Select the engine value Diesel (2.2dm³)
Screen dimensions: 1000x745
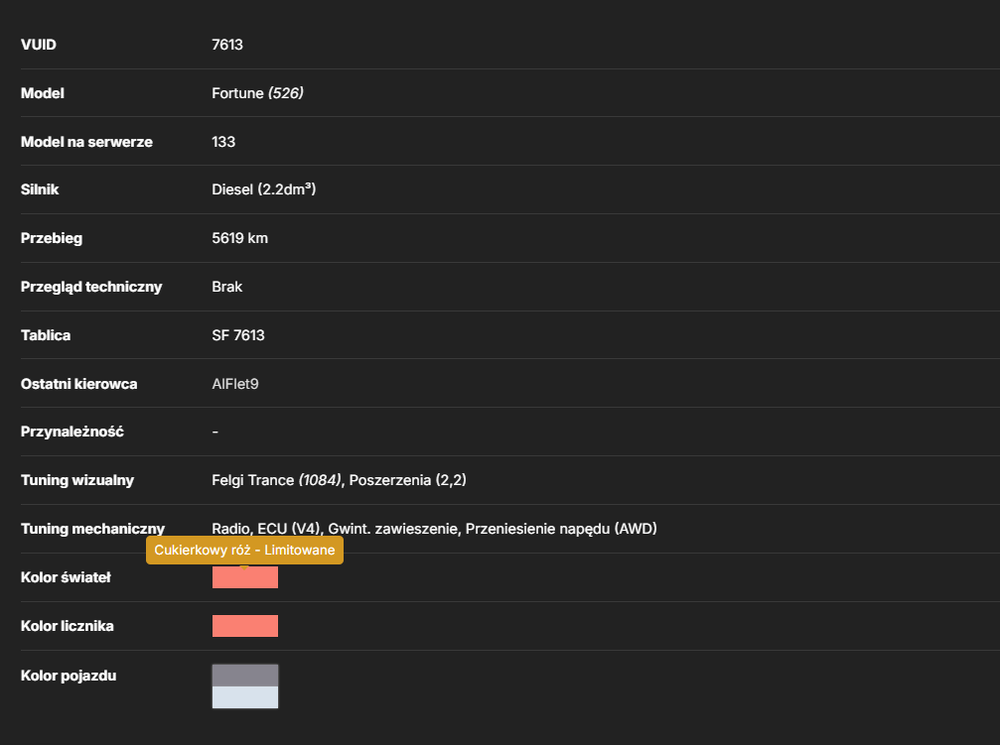click(264, 189)
